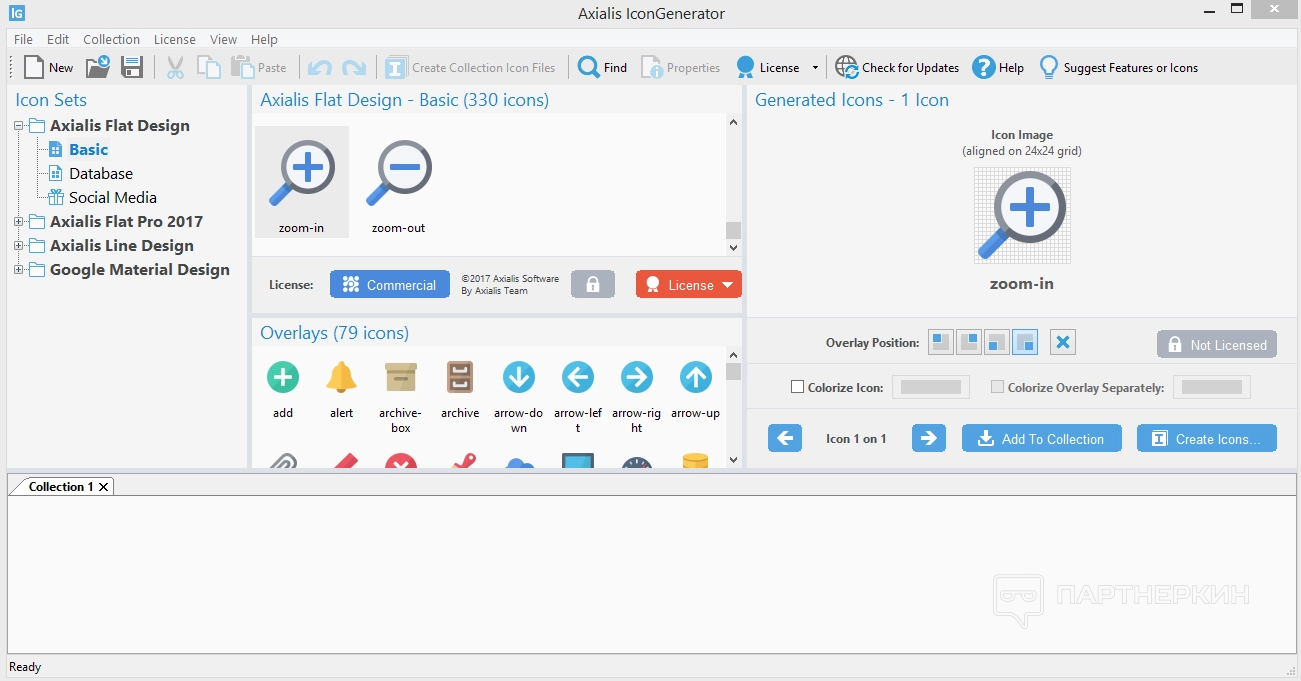
Task: Collapse the Axialis Flat Design tree node
Action: [18, 126]
